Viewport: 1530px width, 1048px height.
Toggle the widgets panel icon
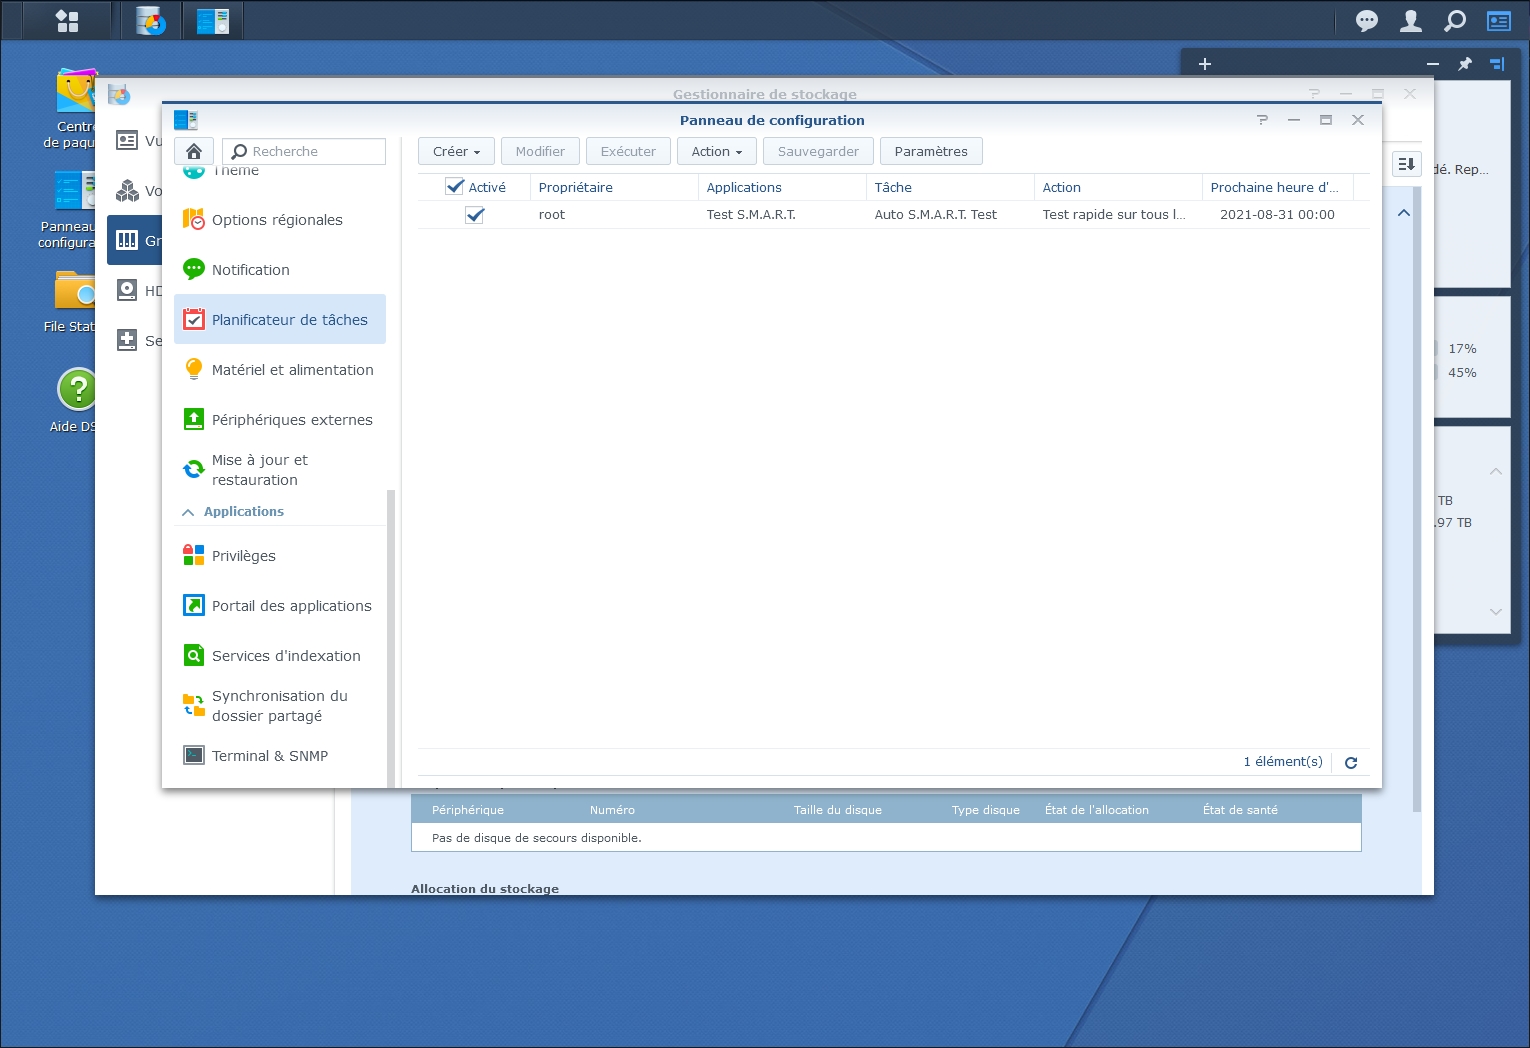click(1499, 21)
